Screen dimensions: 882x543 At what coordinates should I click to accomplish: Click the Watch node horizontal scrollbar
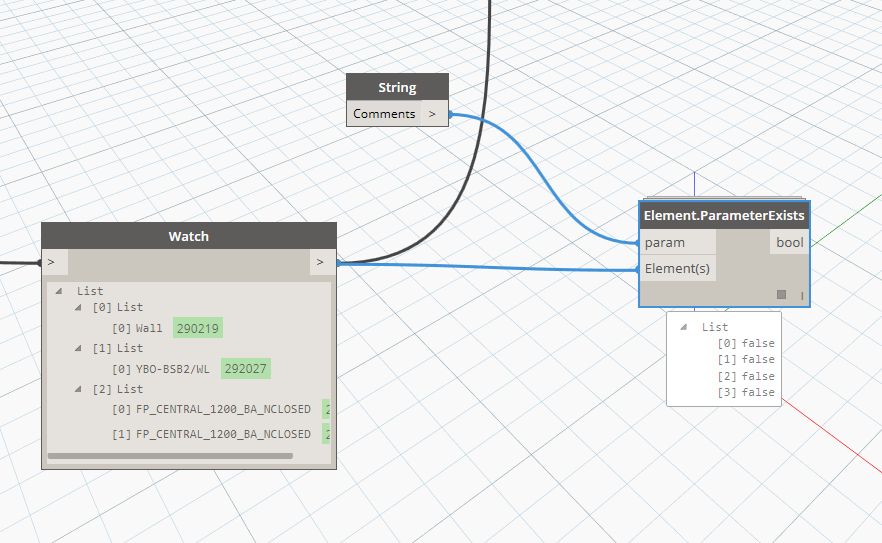pos(170,456)
